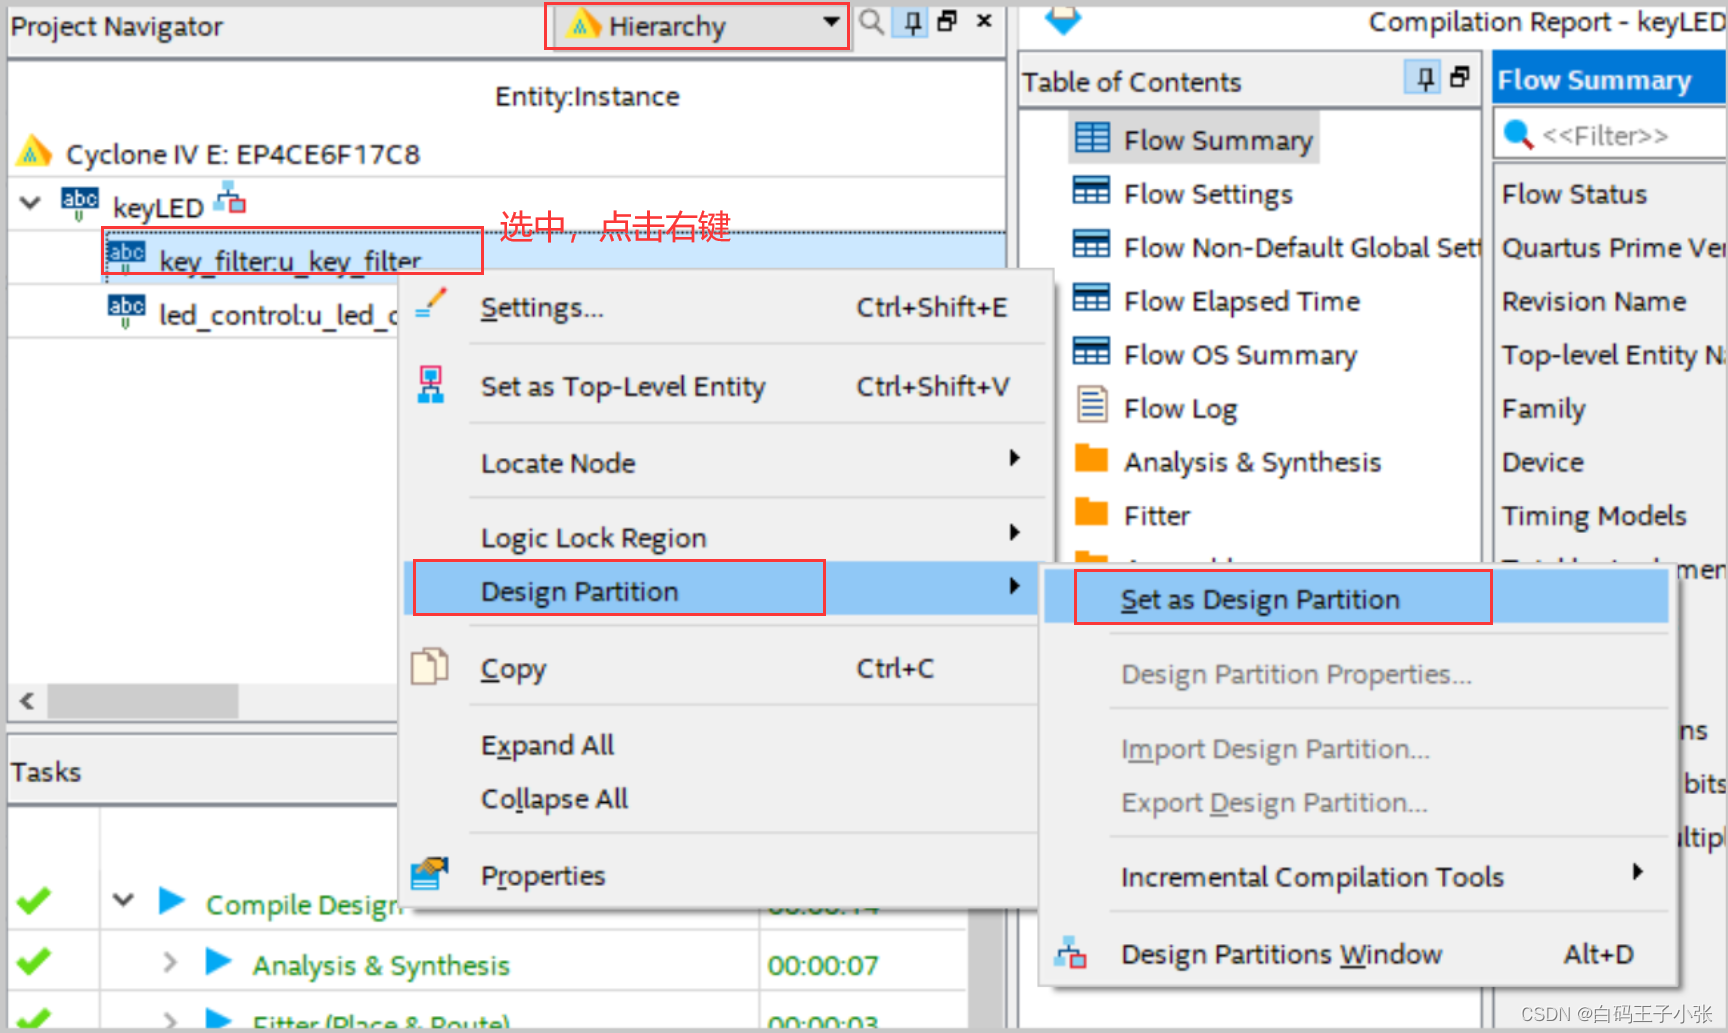Select the keyLED entity icon

[80, 203]
